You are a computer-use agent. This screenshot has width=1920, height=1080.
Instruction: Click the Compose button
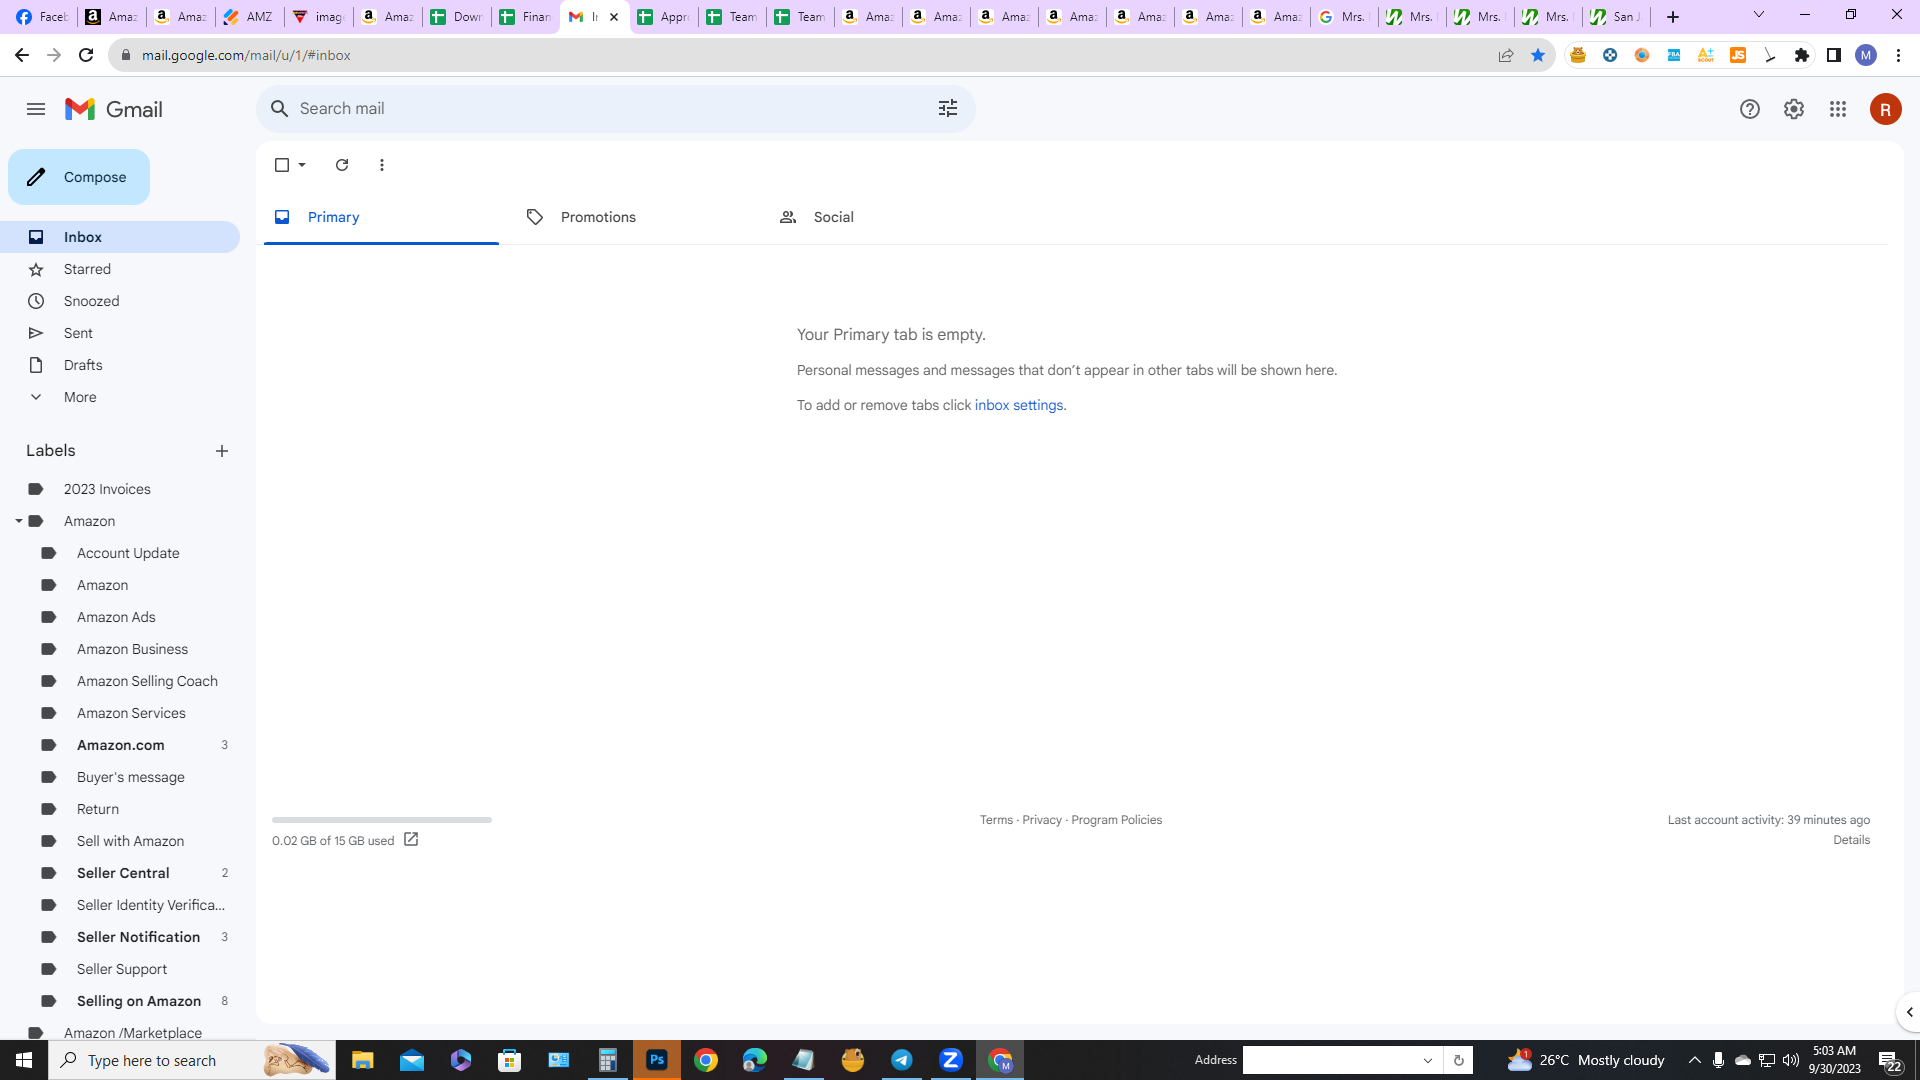click(x=79, y=177)
